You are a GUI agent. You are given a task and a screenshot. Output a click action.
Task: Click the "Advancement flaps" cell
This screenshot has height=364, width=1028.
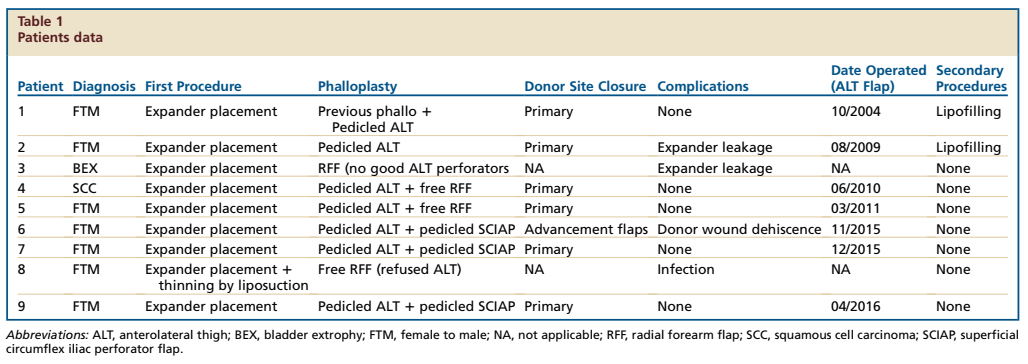[x=585, y=230]
